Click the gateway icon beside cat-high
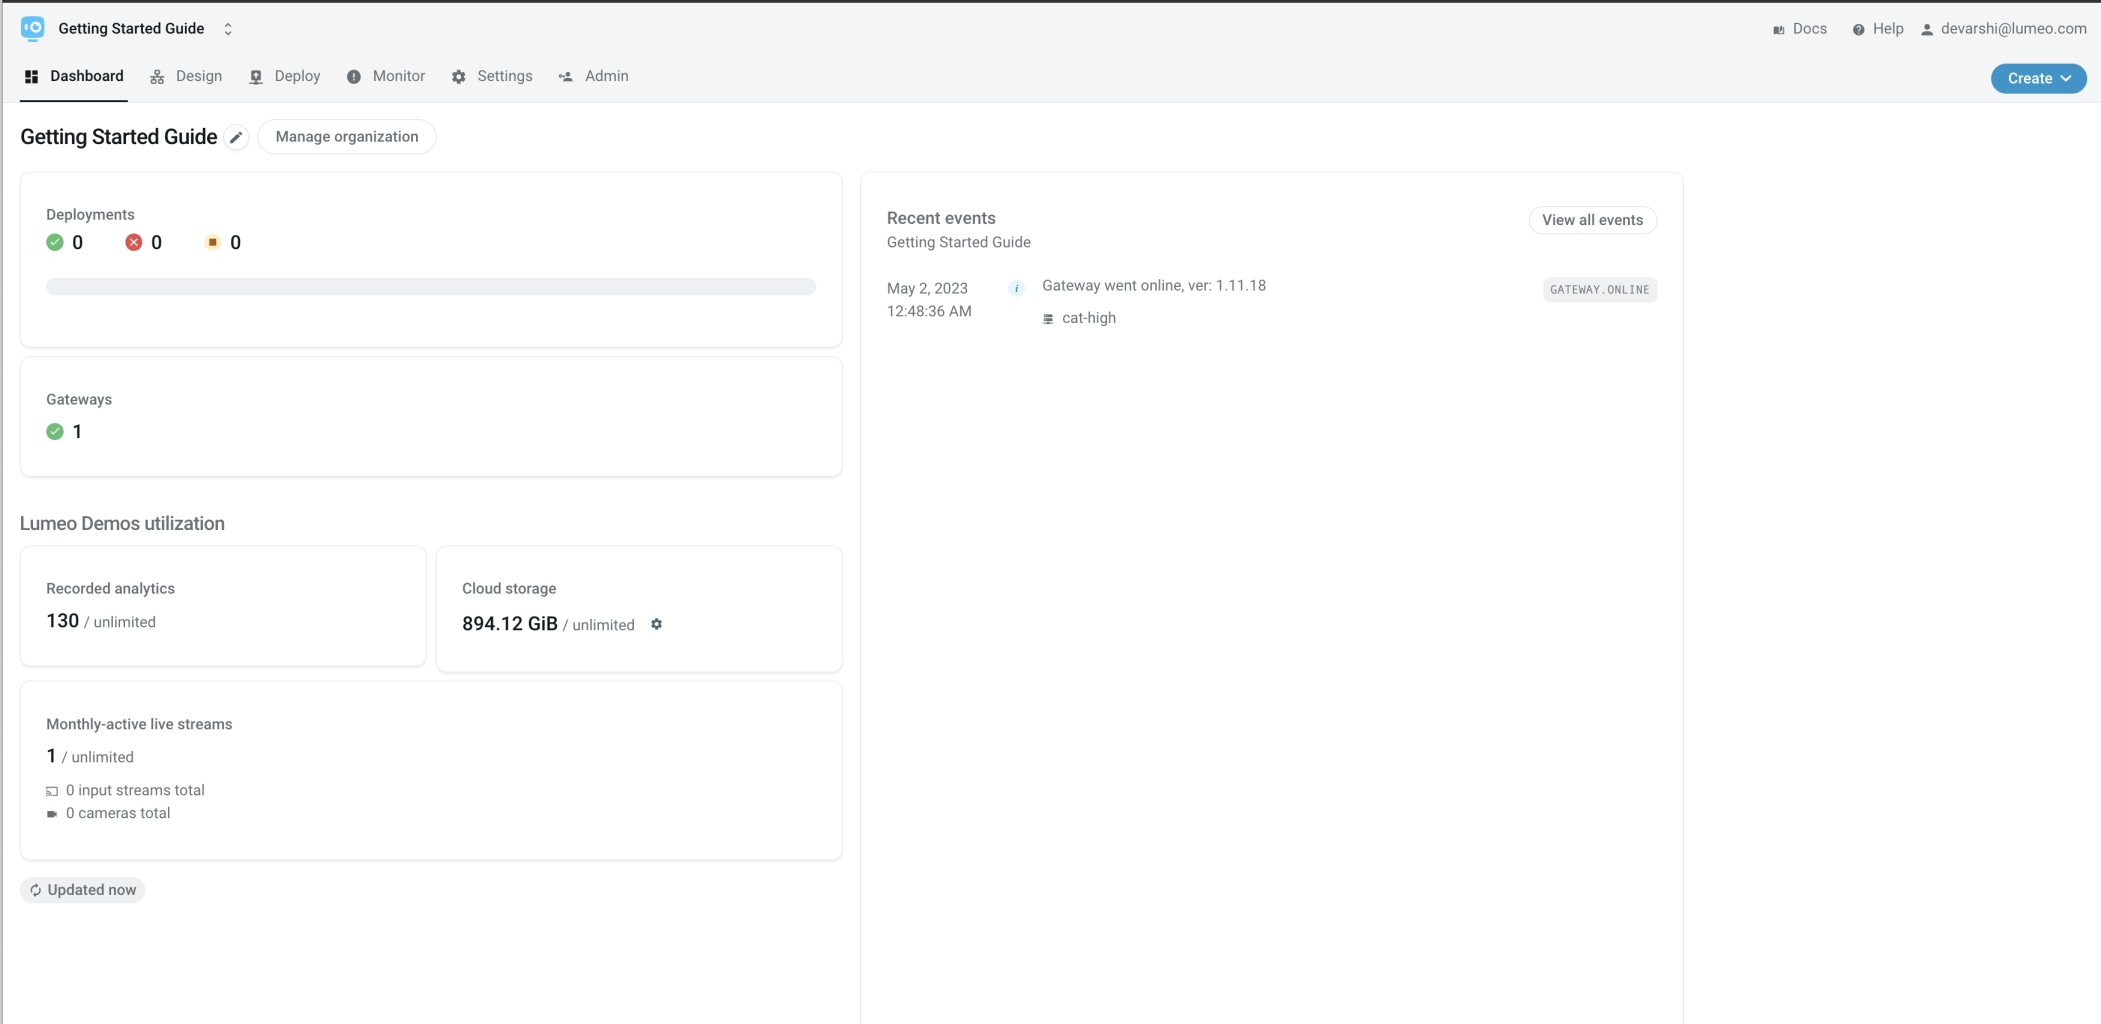The width and height of the screenshot is (2101, 1024). [1048, 319]
